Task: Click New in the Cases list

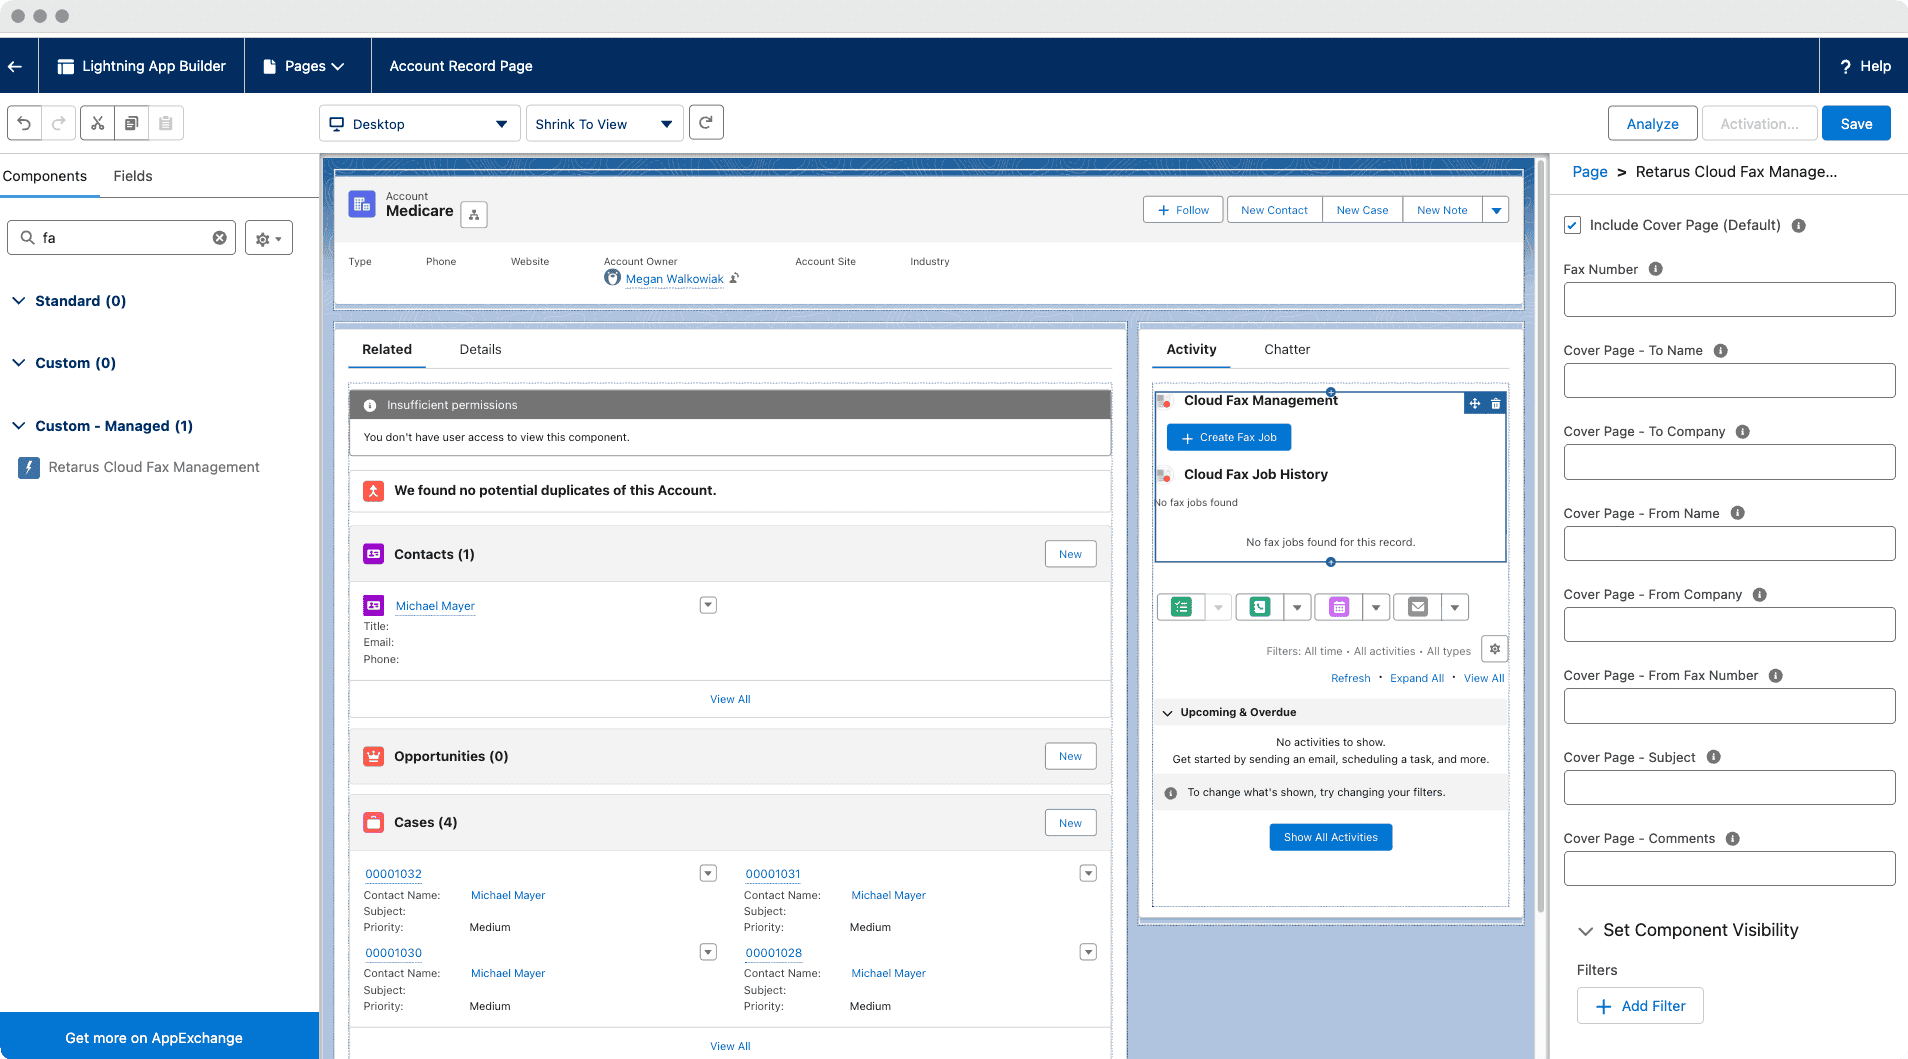Action: point(1070,823)
